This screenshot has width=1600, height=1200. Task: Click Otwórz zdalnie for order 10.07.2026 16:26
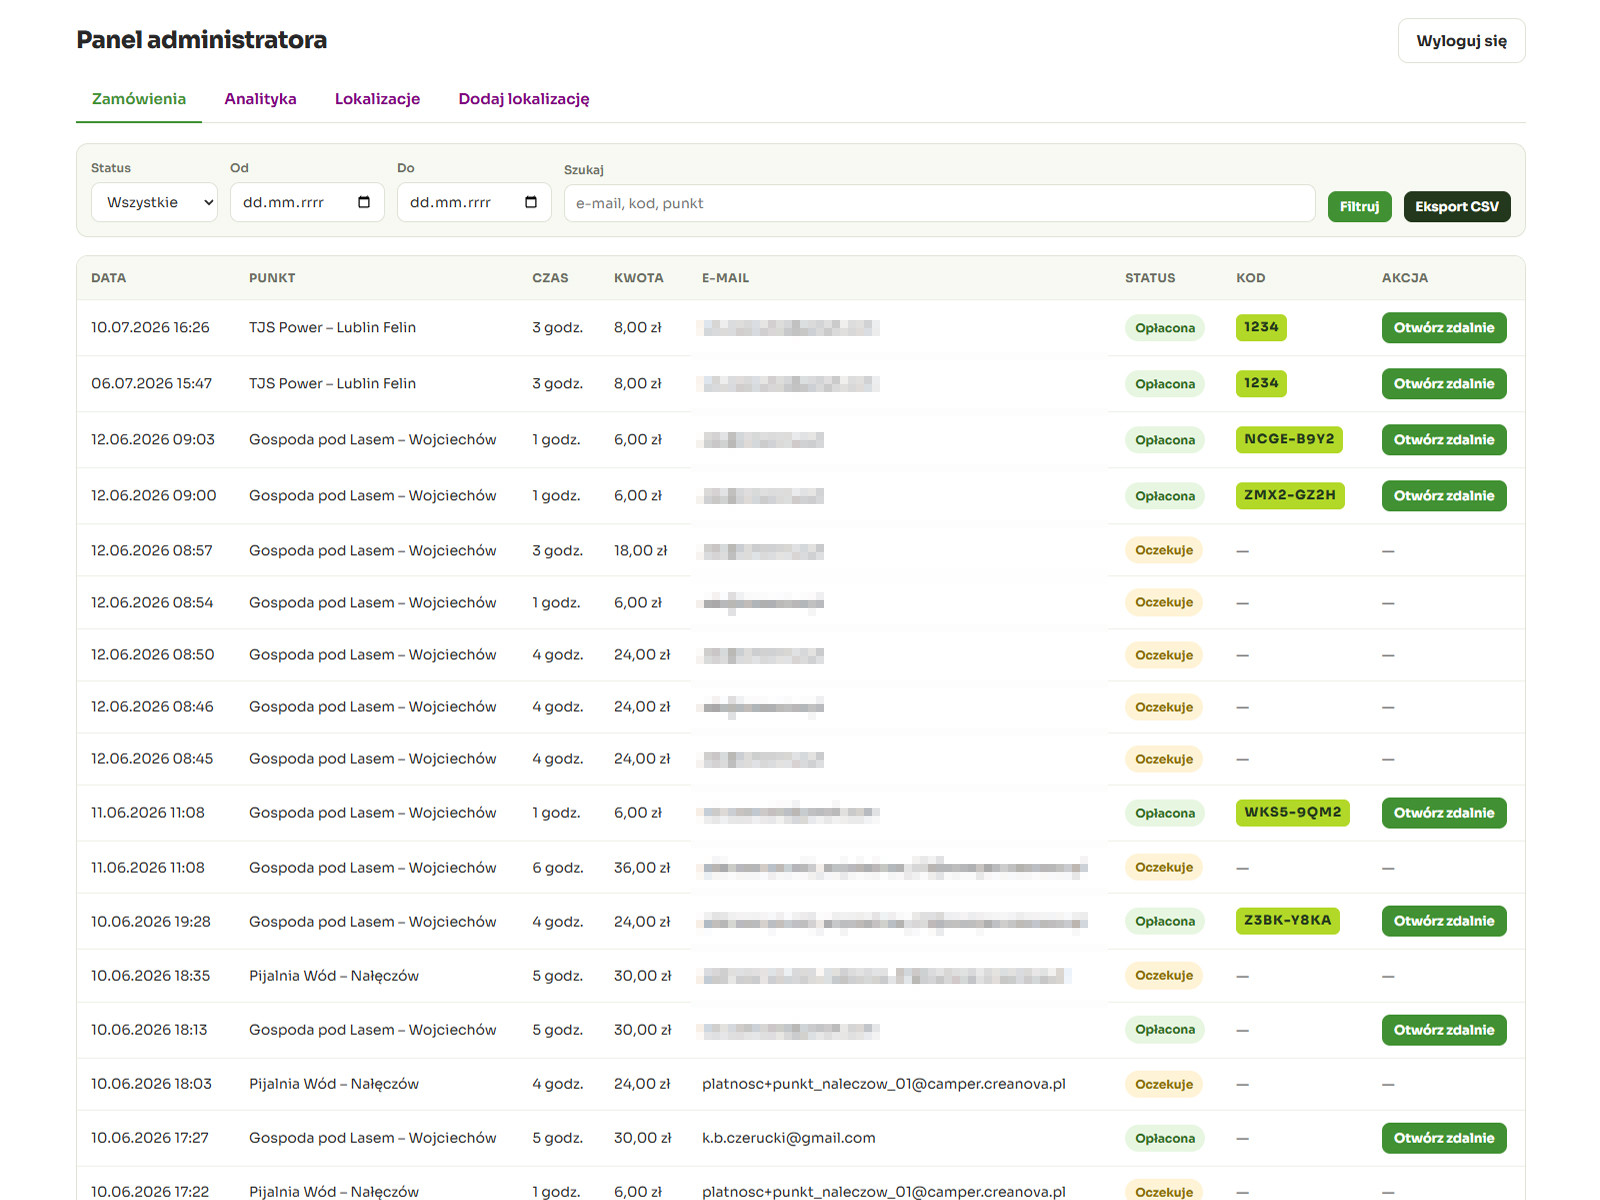click(x=1444, y=328)
